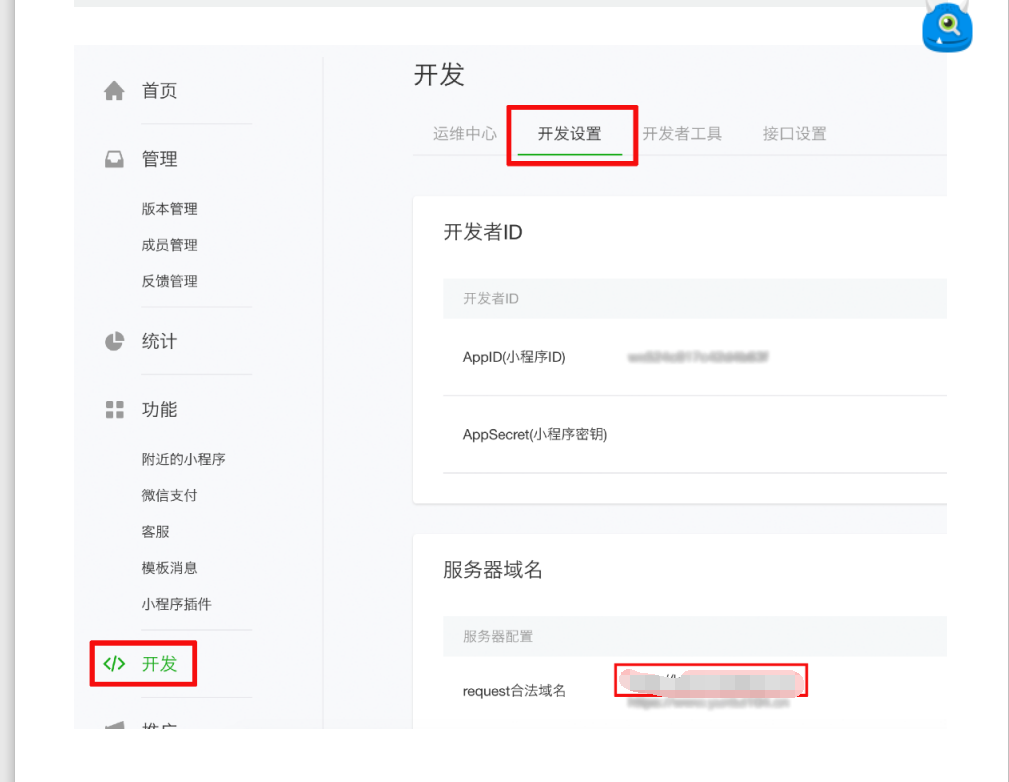The width and height of the screenshot is (1009, 782).
Task: Open 小程序插件
Action: click(x=176, y=604)
